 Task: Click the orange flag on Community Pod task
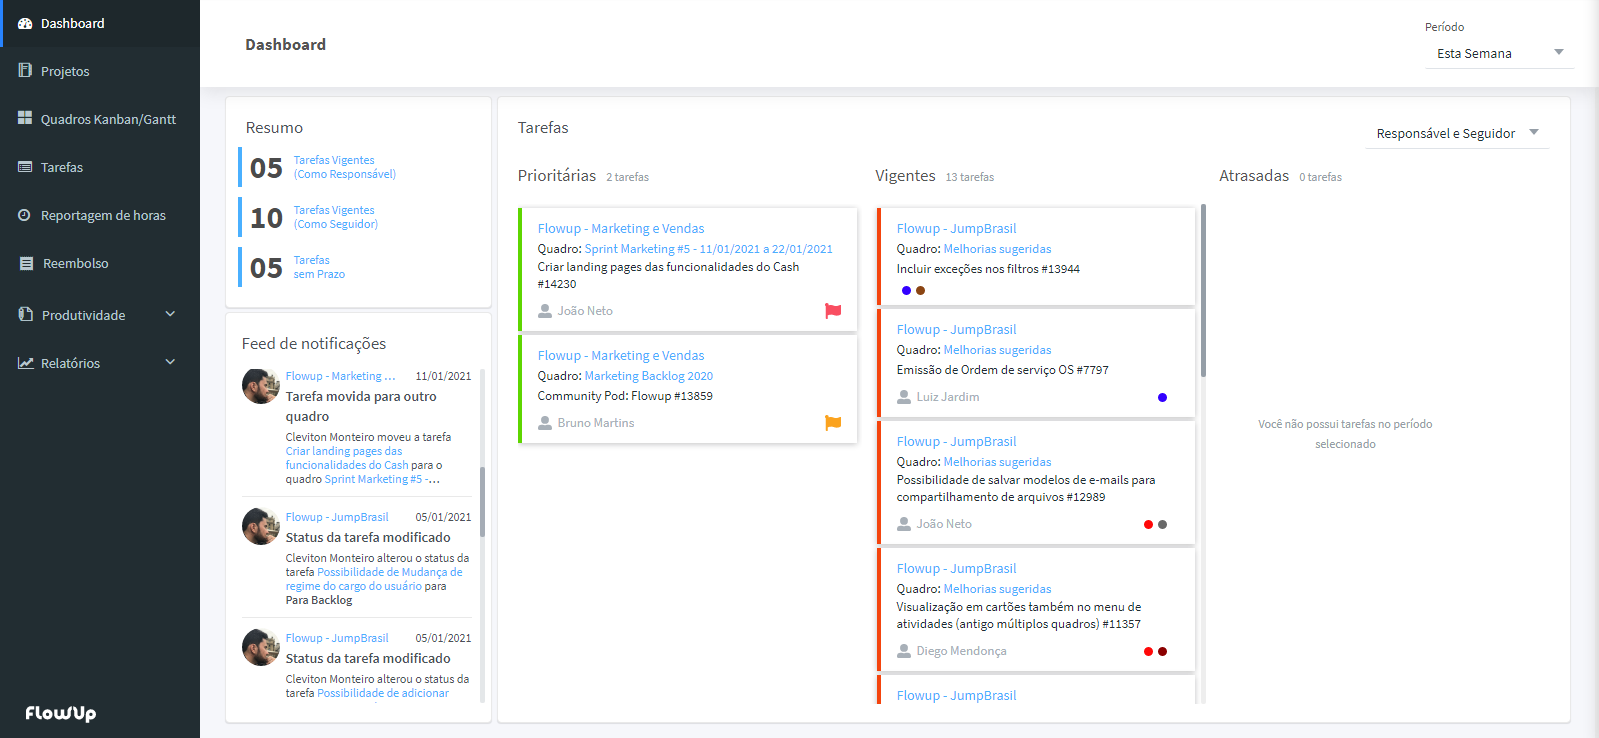point(833,423)
